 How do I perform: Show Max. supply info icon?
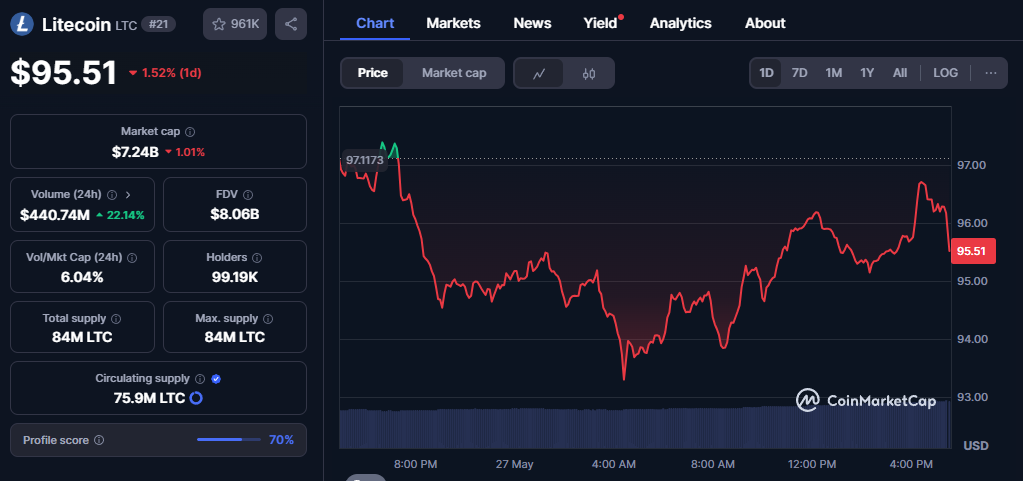[x=268, y=318]
